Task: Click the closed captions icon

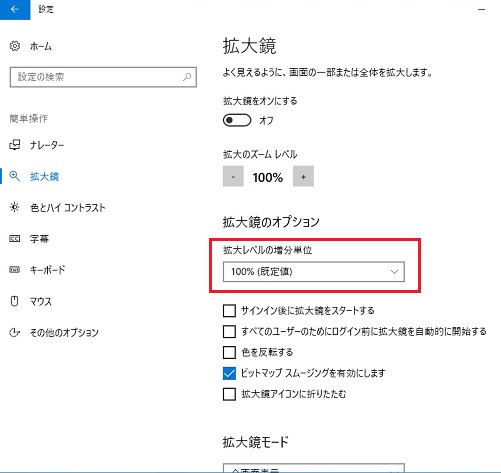Action: pos(15,239)
